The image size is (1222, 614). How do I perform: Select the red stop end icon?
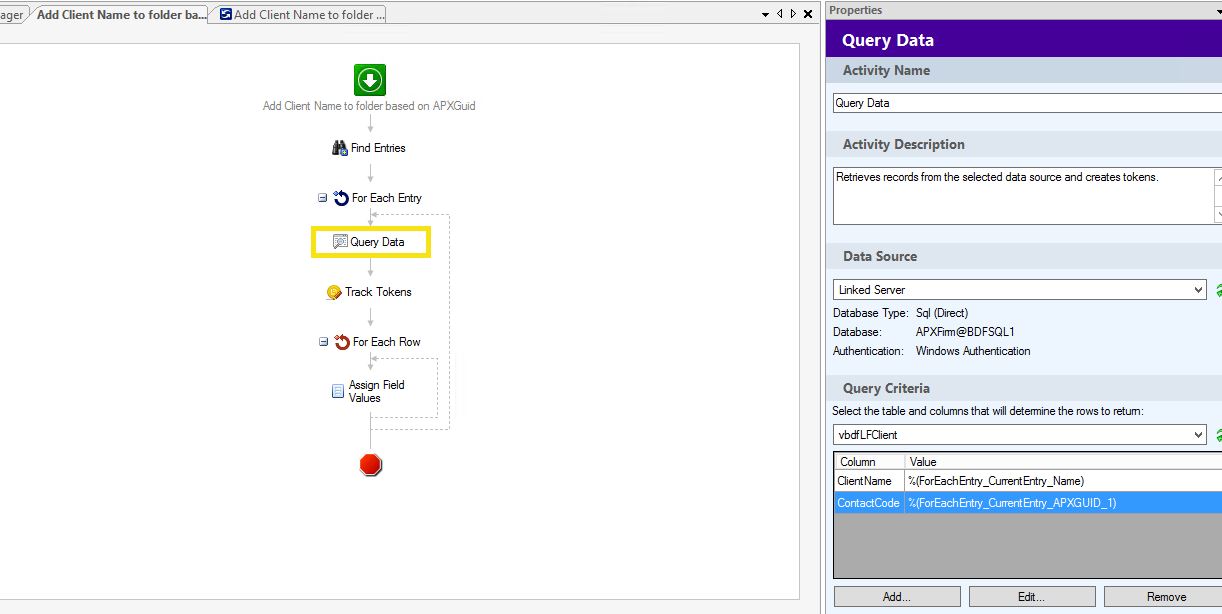[x=370, y=465]
